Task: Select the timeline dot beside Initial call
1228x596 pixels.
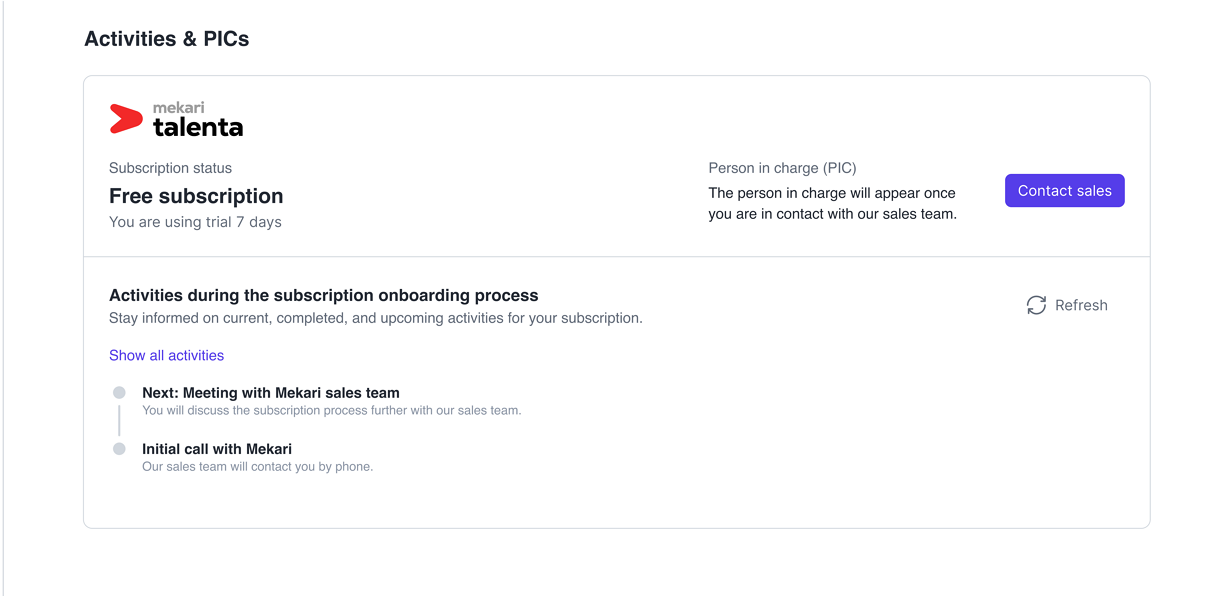Action: click(x=119, y=449)
